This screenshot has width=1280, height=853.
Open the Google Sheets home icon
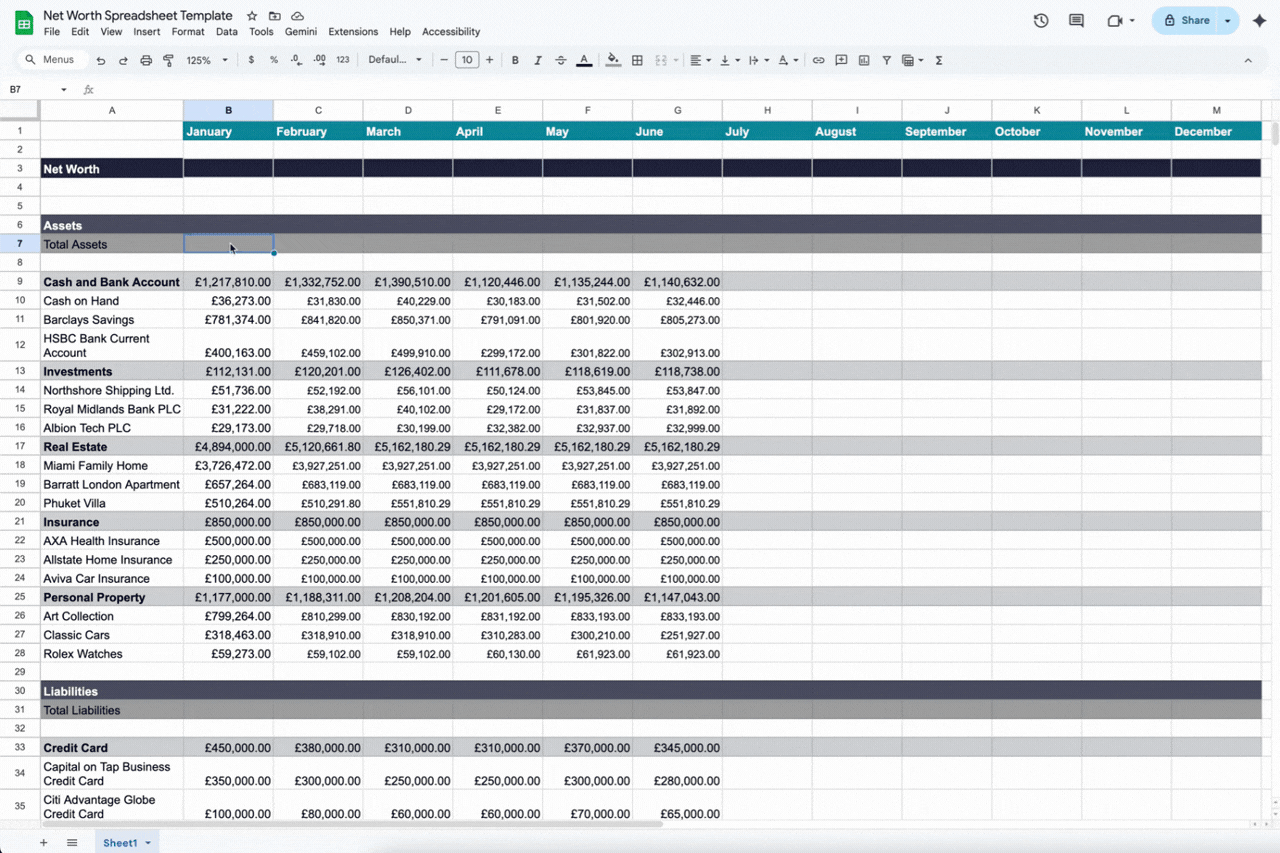click(24, 22)
